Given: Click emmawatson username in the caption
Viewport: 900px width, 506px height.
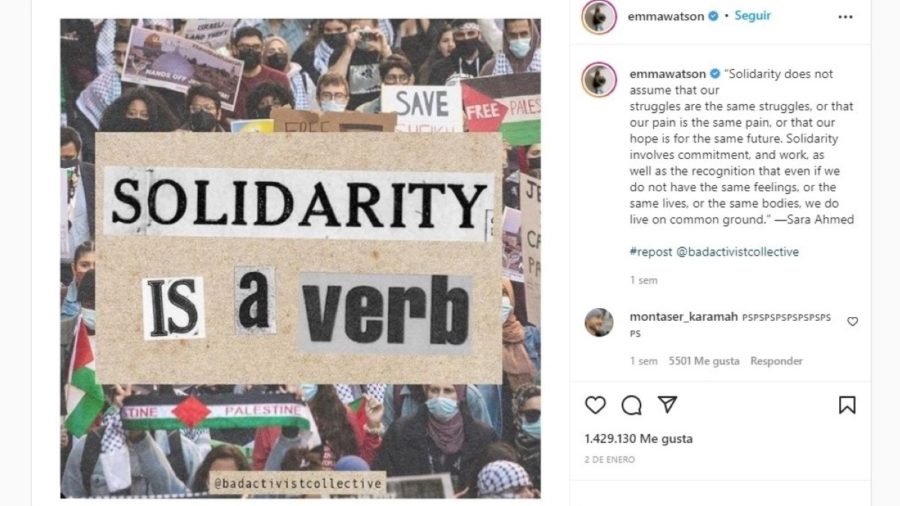Looking at the screenshot, I should (668, 73).
